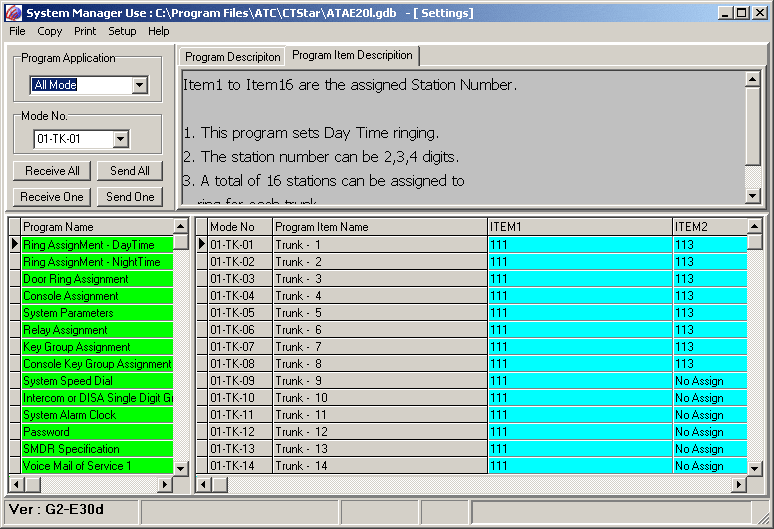Click the item grid scroll-up arrow
The width and height of the screenshot is (774, 529).
(754, 227)
